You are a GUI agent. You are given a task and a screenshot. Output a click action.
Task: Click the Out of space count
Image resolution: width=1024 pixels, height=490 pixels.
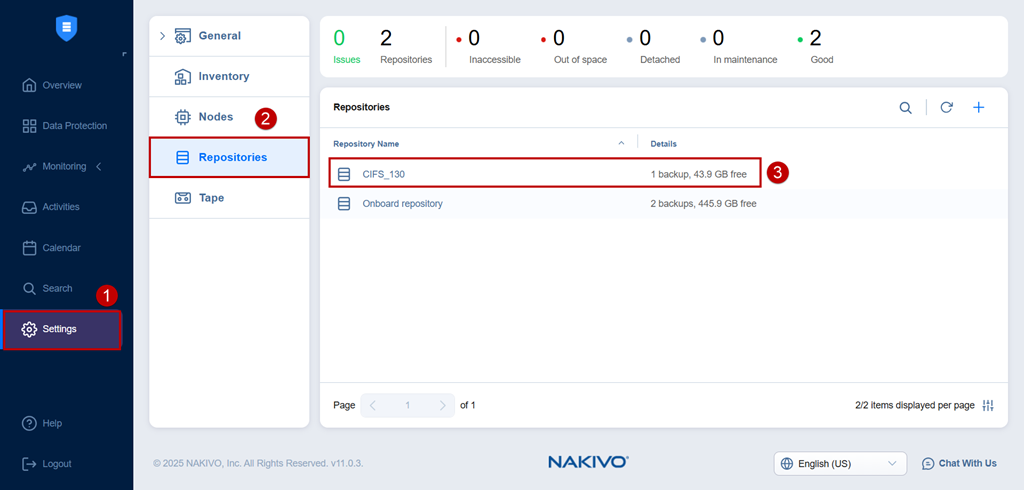pos(573,46)
